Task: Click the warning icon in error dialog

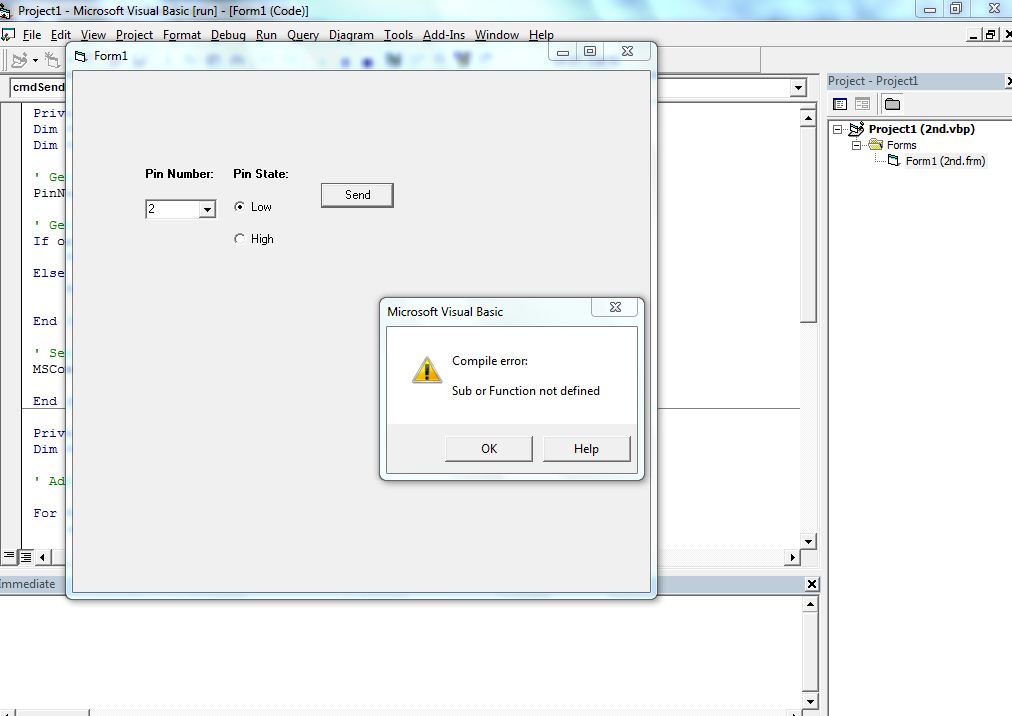Action: tap(427, 370)
